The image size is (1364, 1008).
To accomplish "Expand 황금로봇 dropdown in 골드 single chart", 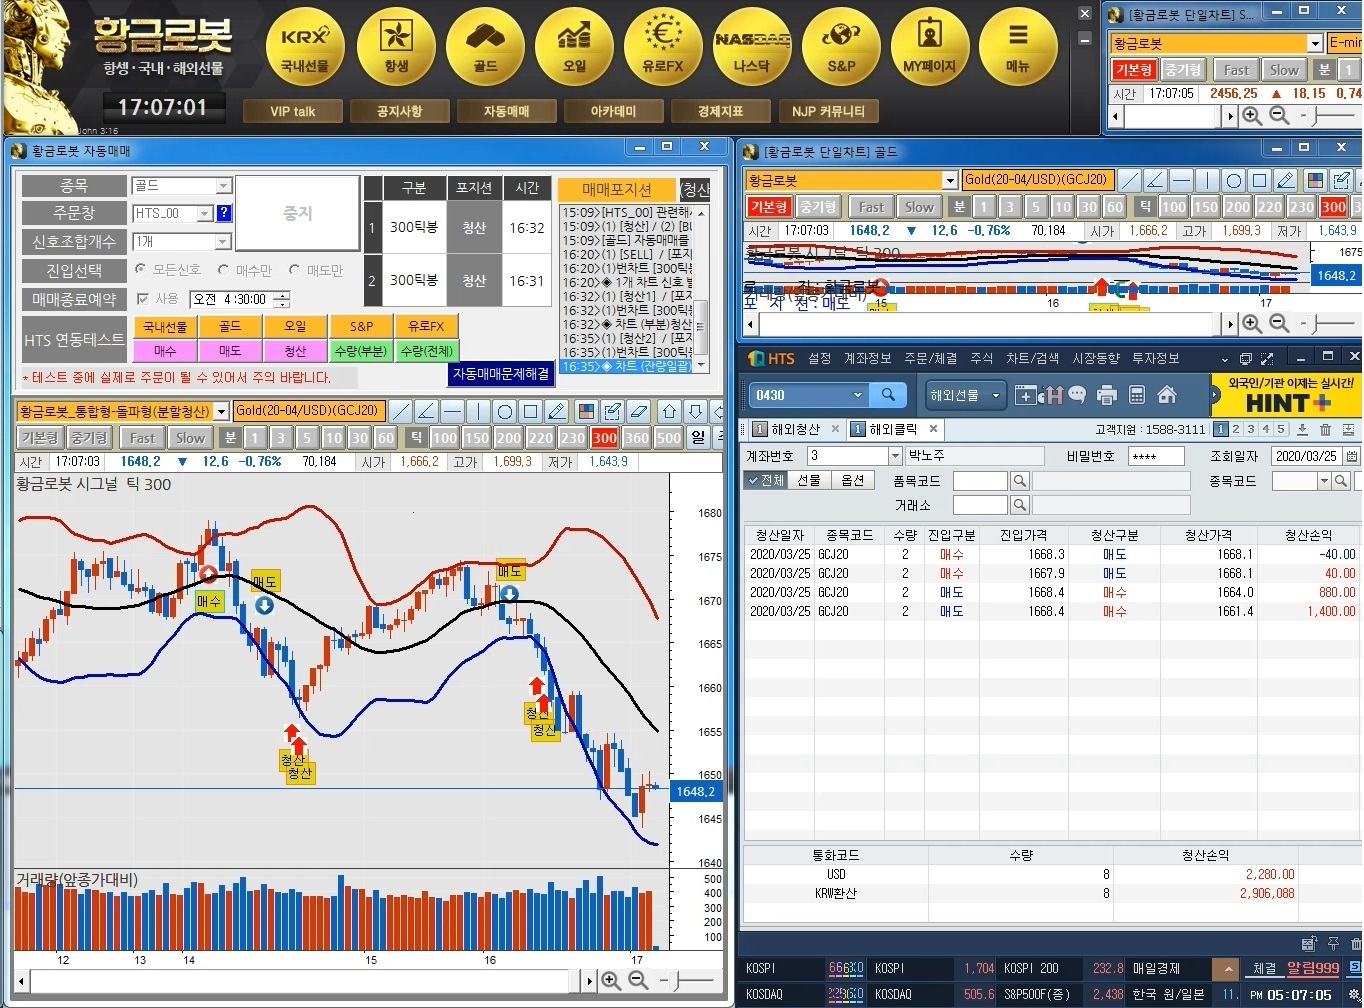I will click(950, 180).
